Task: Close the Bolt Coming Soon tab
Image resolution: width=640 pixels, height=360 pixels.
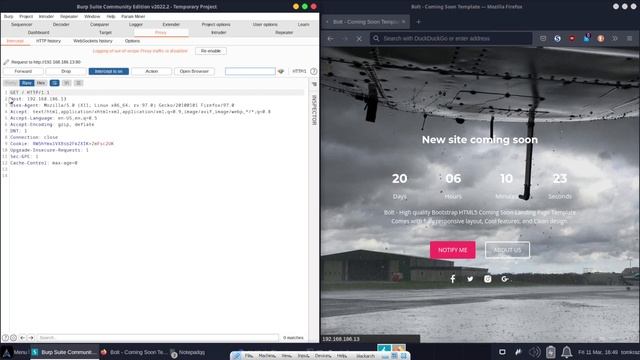Action: (x=404, y=22)
